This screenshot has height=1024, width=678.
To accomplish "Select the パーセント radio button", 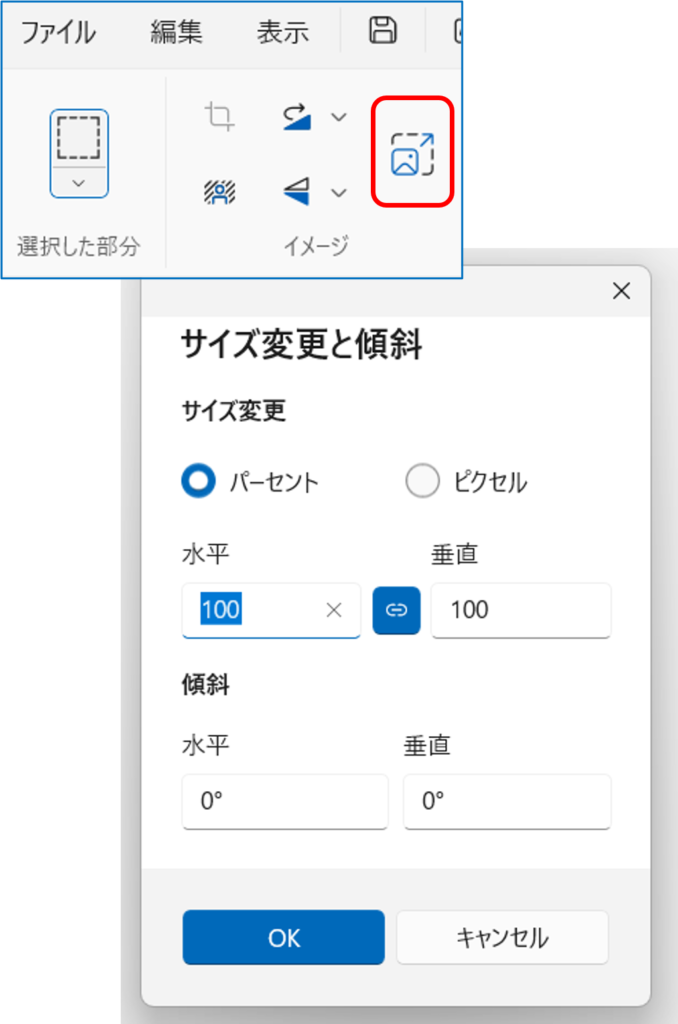I will 199,482.
